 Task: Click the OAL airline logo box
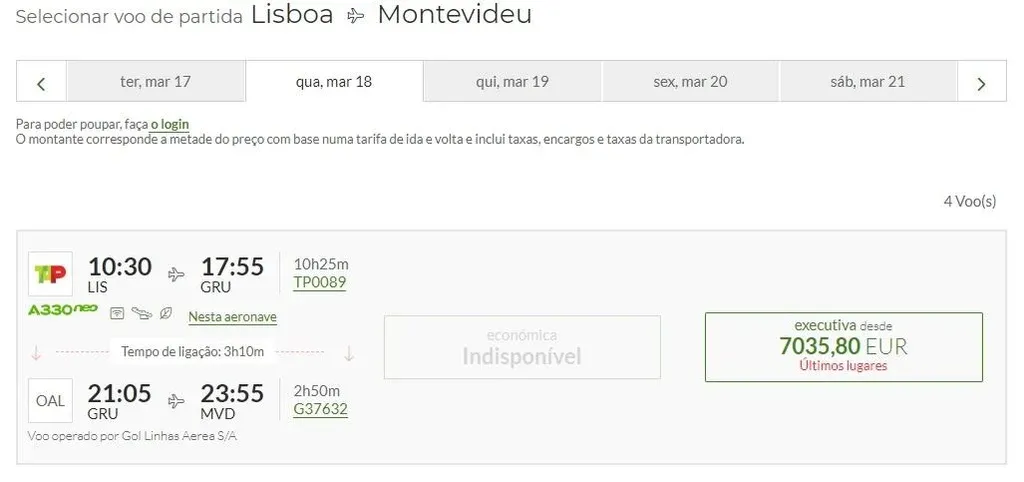[50, 400]
